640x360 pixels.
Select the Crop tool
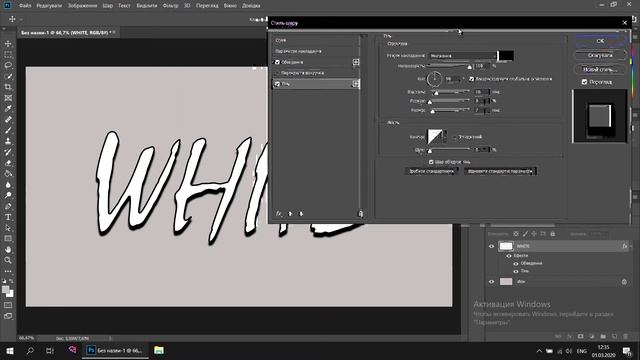[x=8, y=87]
